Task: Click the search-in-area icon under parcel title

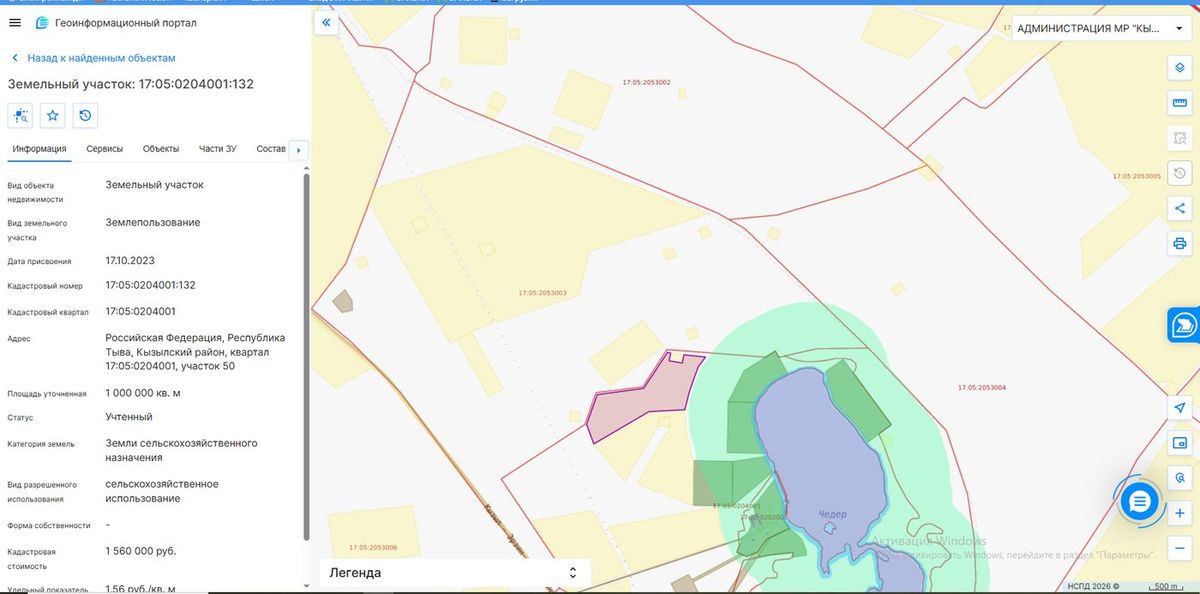Action: [x=20, y=116]
